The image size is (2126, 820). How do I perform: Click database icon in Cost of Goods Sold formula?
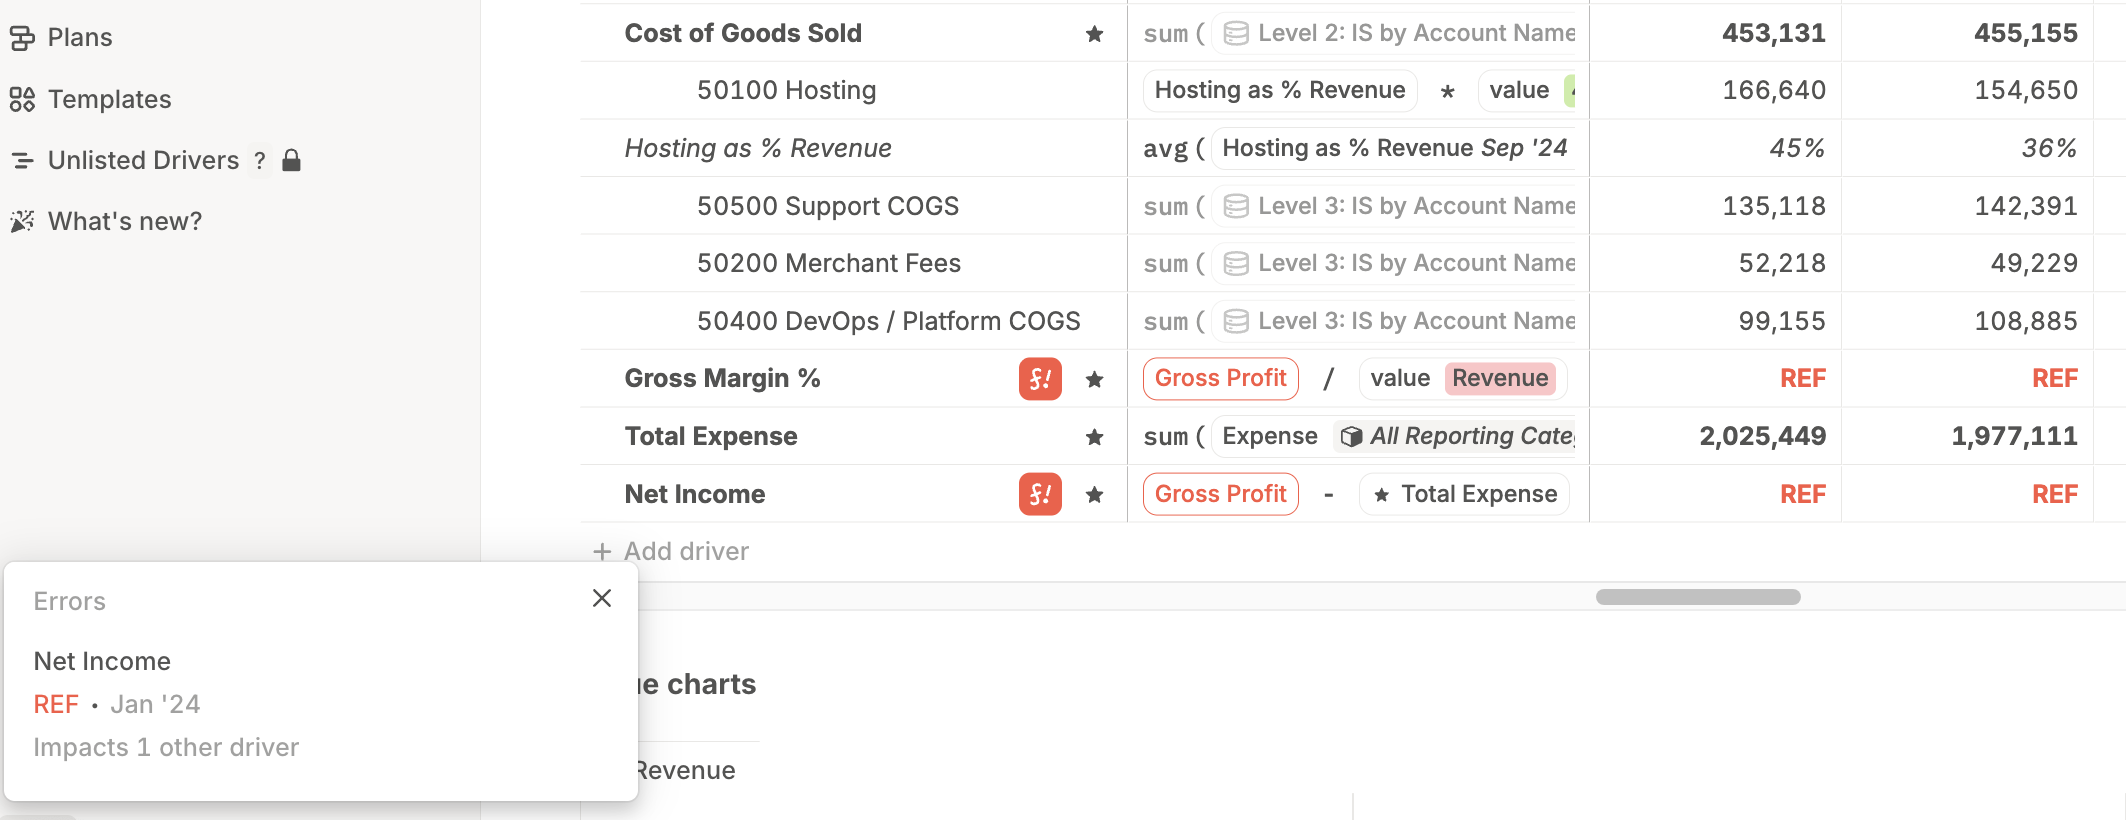tap(1236, 33)
